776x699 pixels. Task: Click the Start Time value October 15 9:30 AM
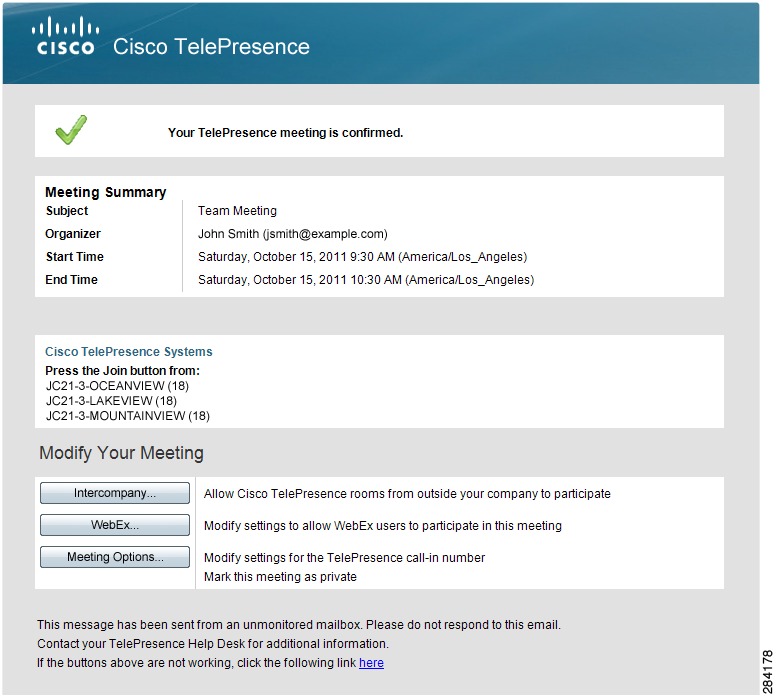(x=362, y=257)
